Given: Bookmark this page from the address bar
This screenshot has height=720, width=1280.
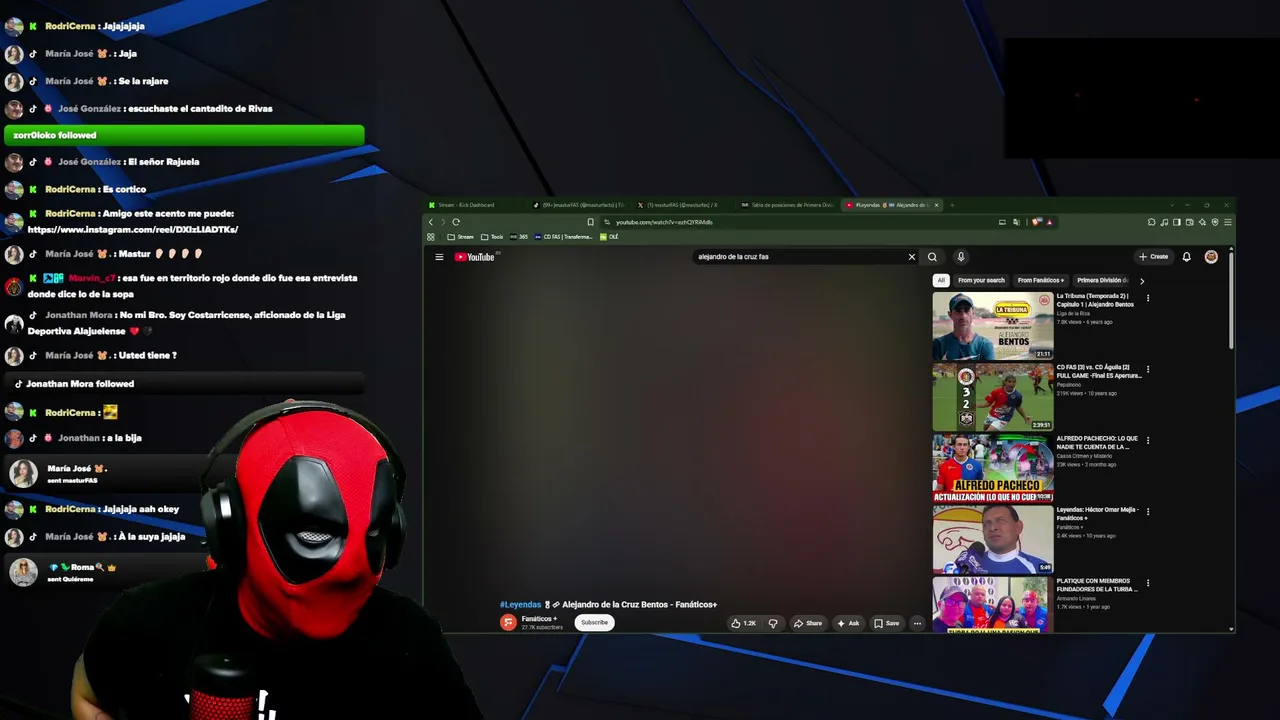Looking at the screenshot, I should click(590, 222).
